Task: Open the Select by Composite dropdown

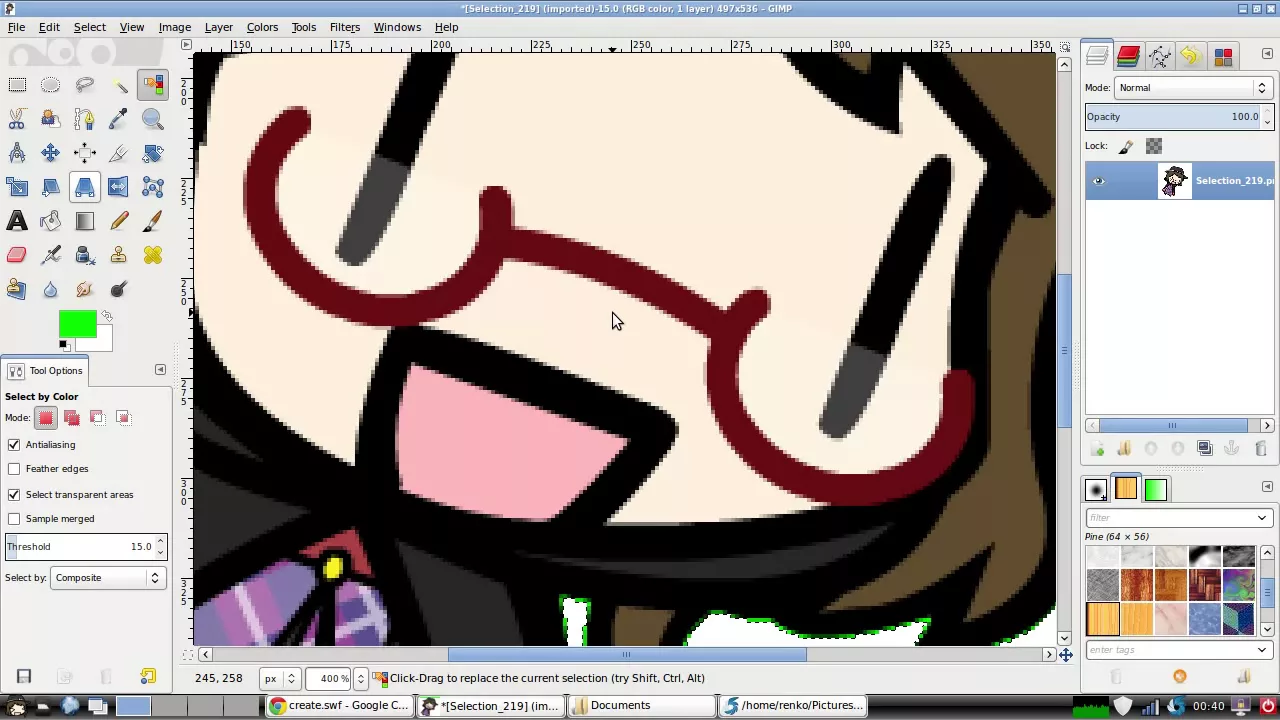Action: pos(107,578)
